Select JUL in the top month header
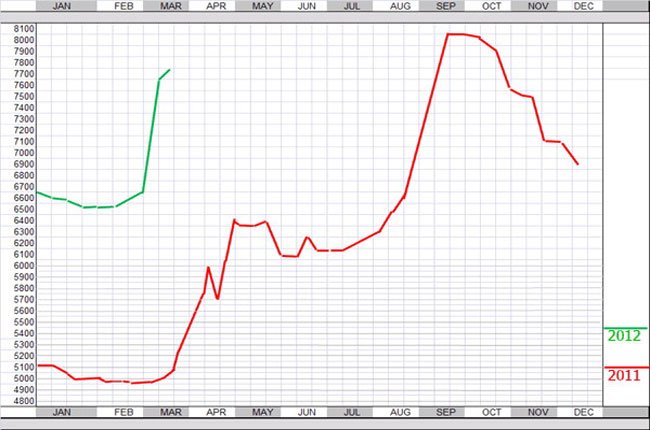The height and width of the screenshot is (430, 650). (352, 6)
